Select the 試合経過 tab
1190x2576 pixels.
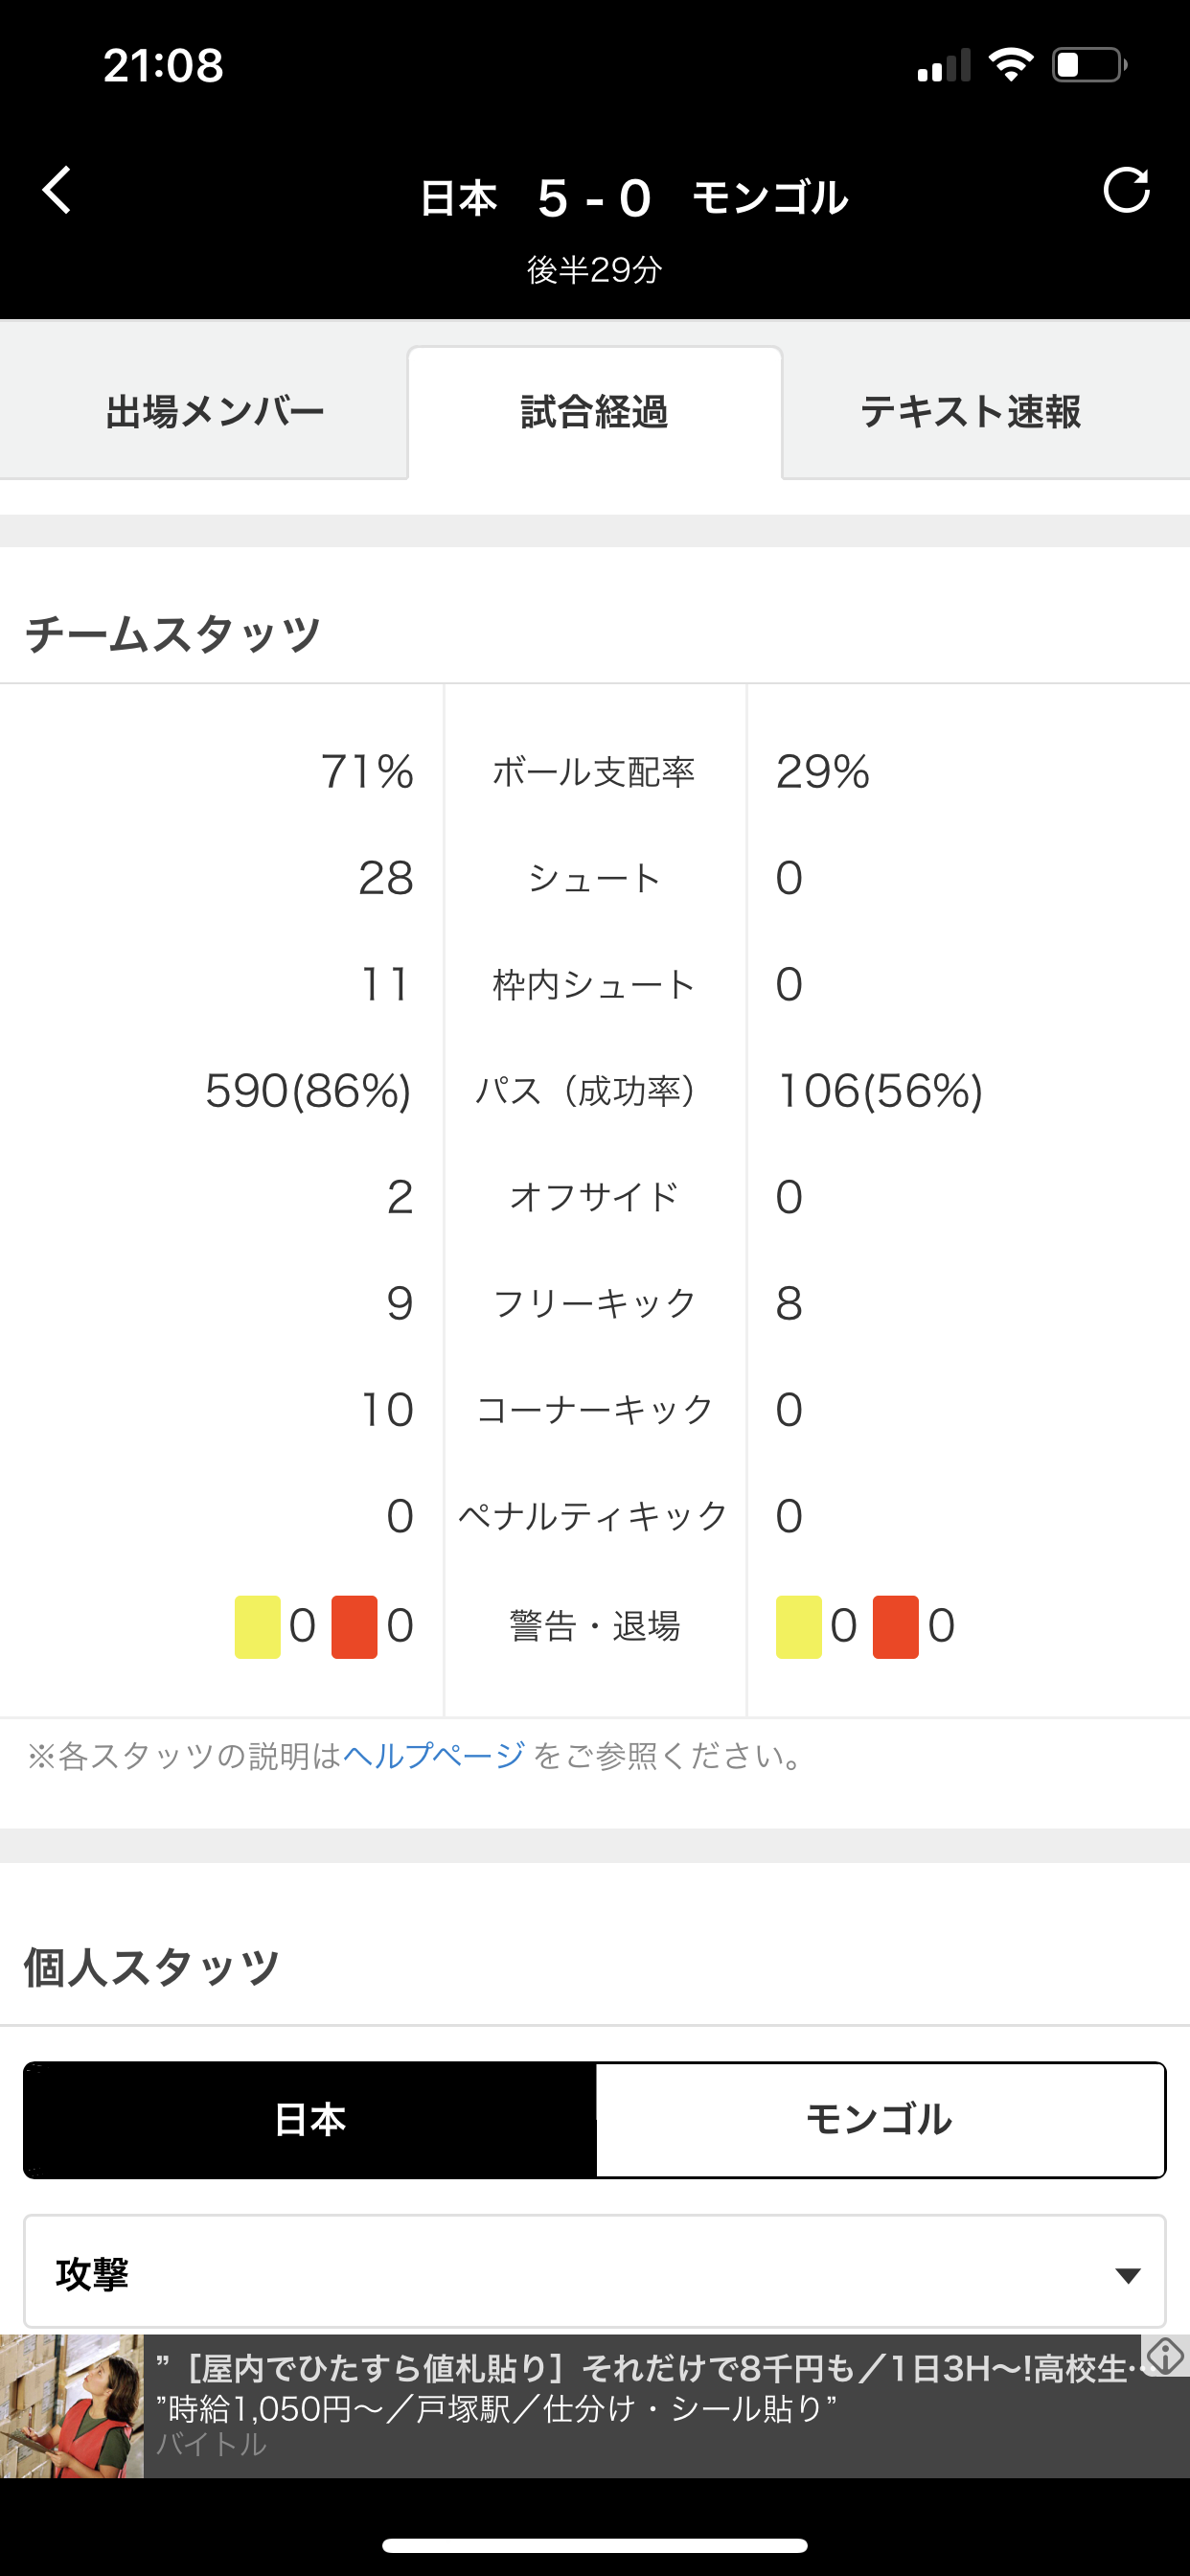(x=595, y=412)
